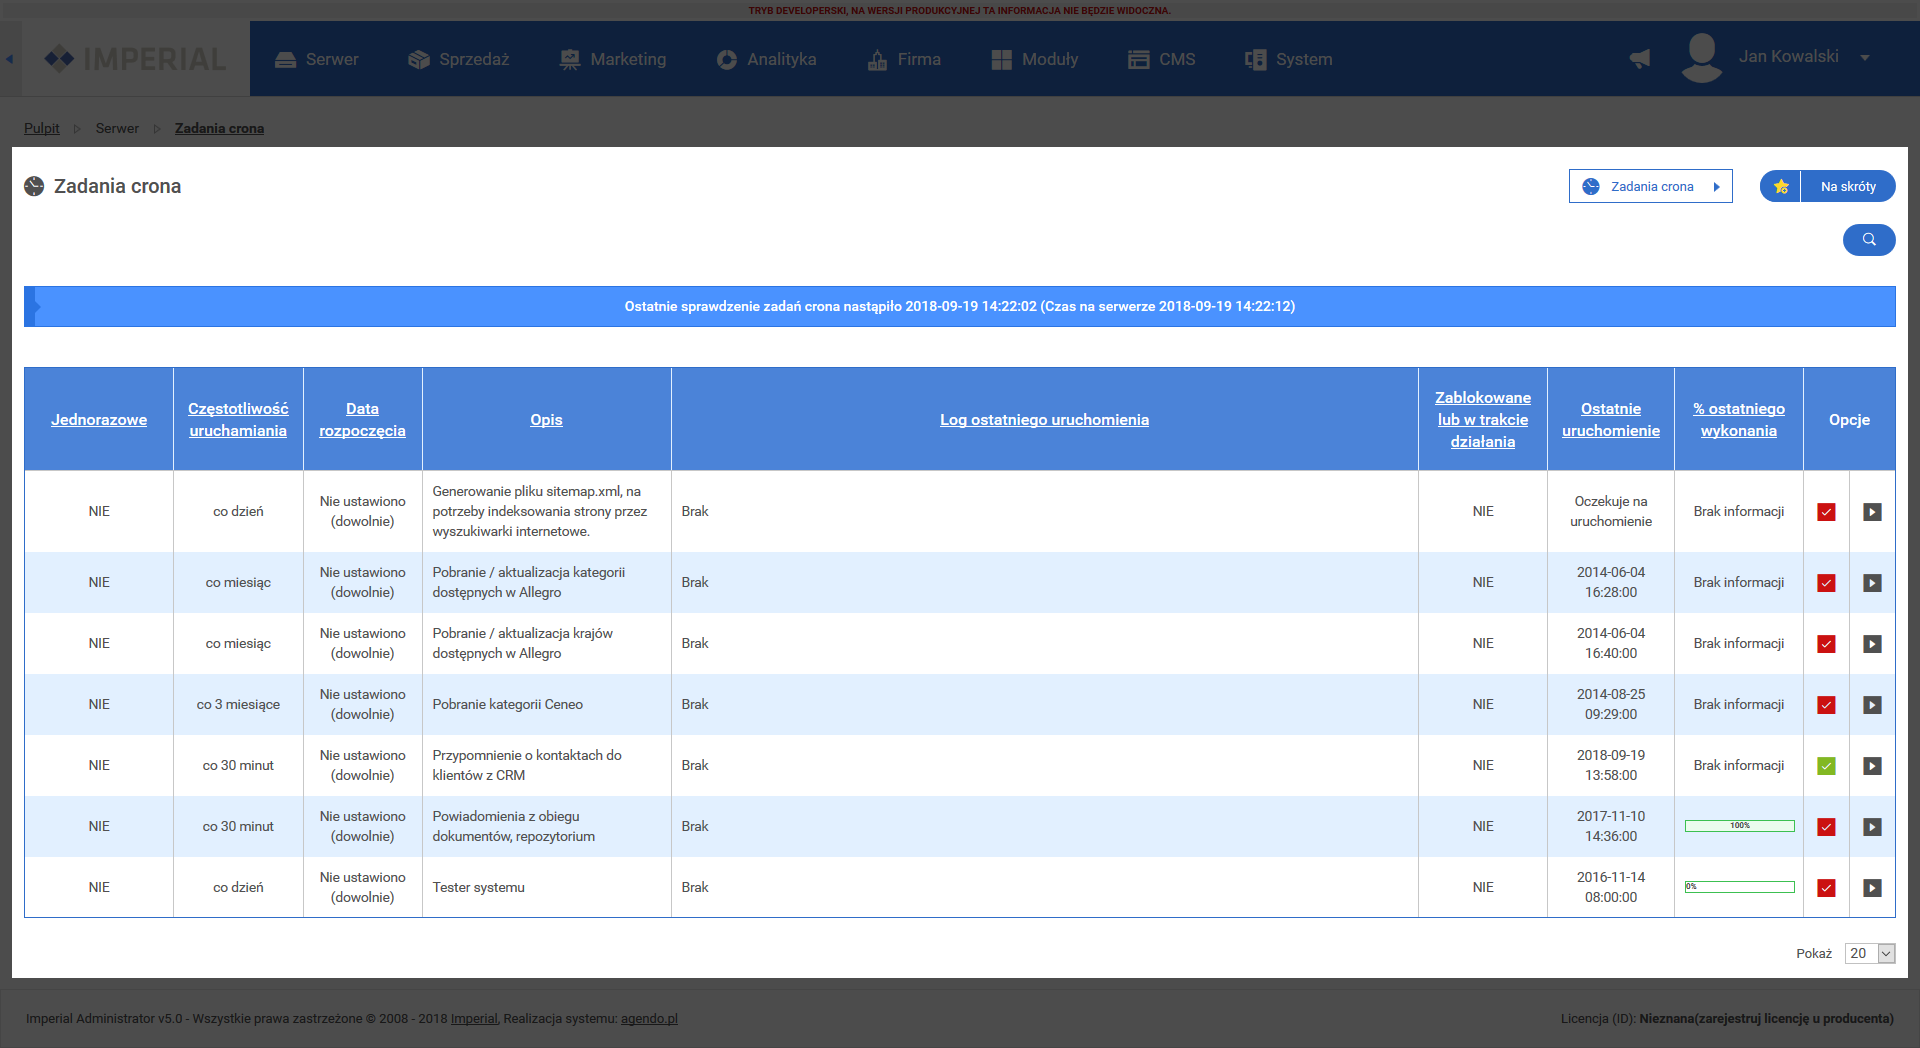
Task: Toggle checkbox for sitemap.xml task
Action: tap(1826, 512)
